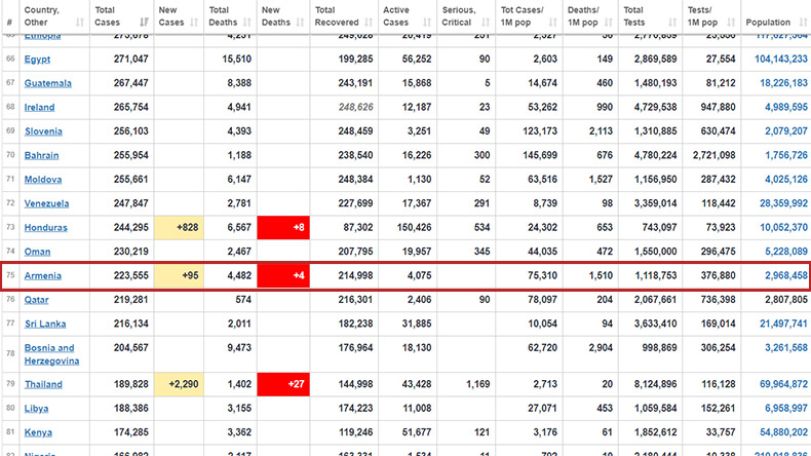Click the Total Tests column header
Image resolution: width=811 pixels, height=456 pixels.
pyautogui.click(x=650, y=17)
